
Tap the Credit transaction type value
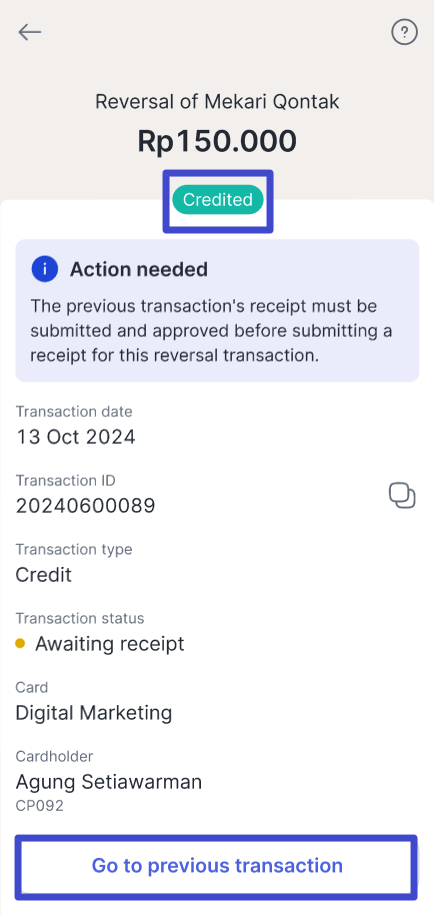coord(44,575)
